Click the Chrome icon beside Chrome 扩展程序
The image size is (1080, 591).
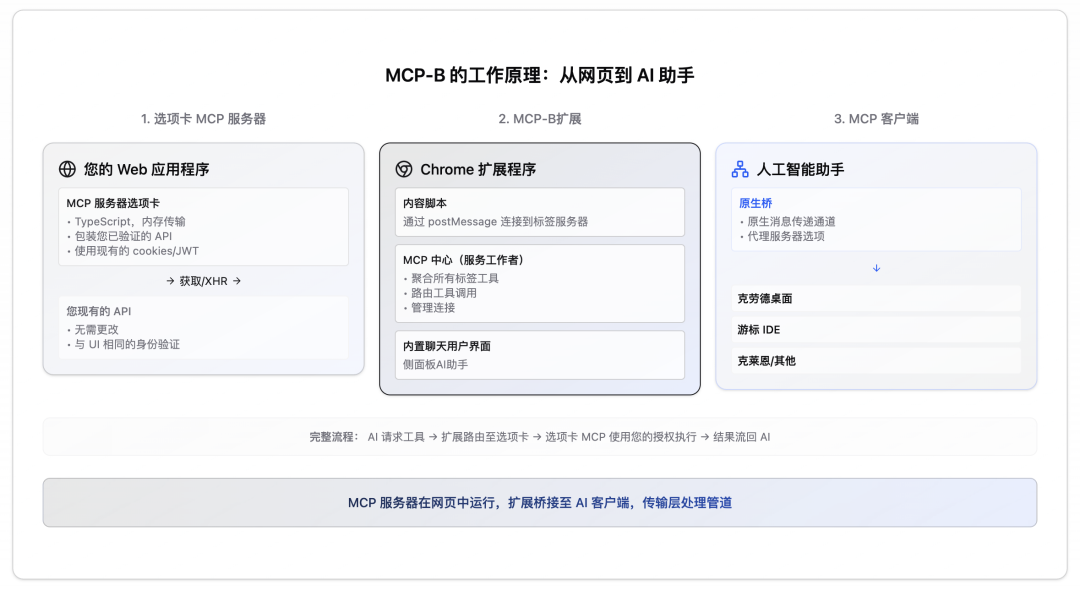pos(404,169)
